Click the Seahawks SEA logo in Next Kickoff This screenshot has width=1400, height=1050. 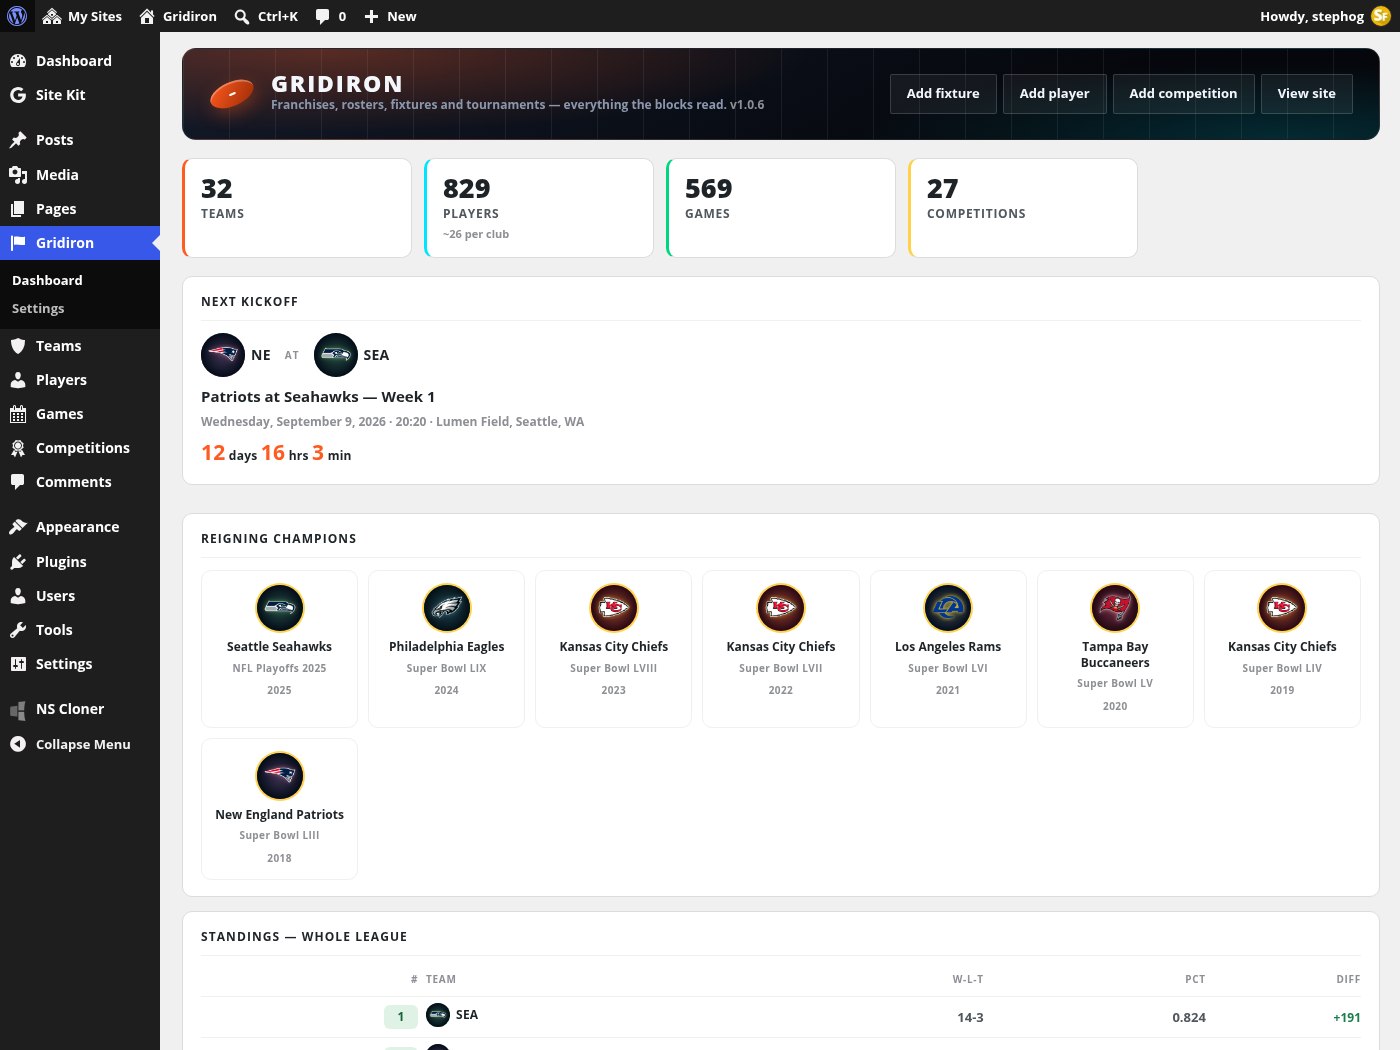point(336,355)
